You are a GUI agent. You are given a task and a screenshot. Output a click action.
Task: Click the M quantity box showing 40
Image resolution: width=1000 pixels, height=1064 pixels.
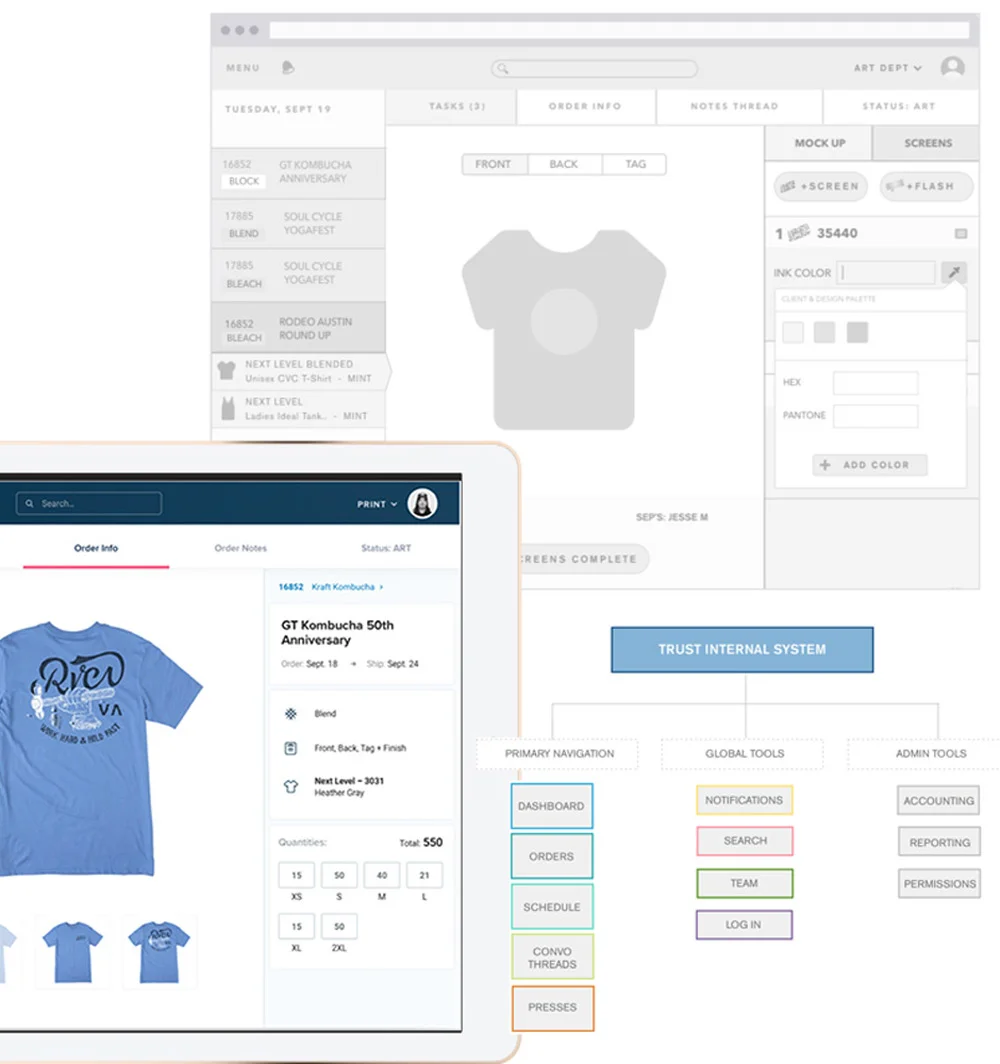tap(382, 875)
